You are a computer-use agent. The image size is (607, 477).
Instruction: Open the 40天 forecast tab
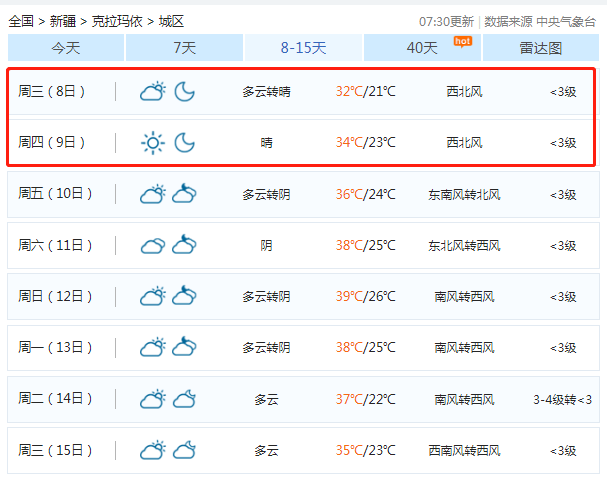pos(422,48)
